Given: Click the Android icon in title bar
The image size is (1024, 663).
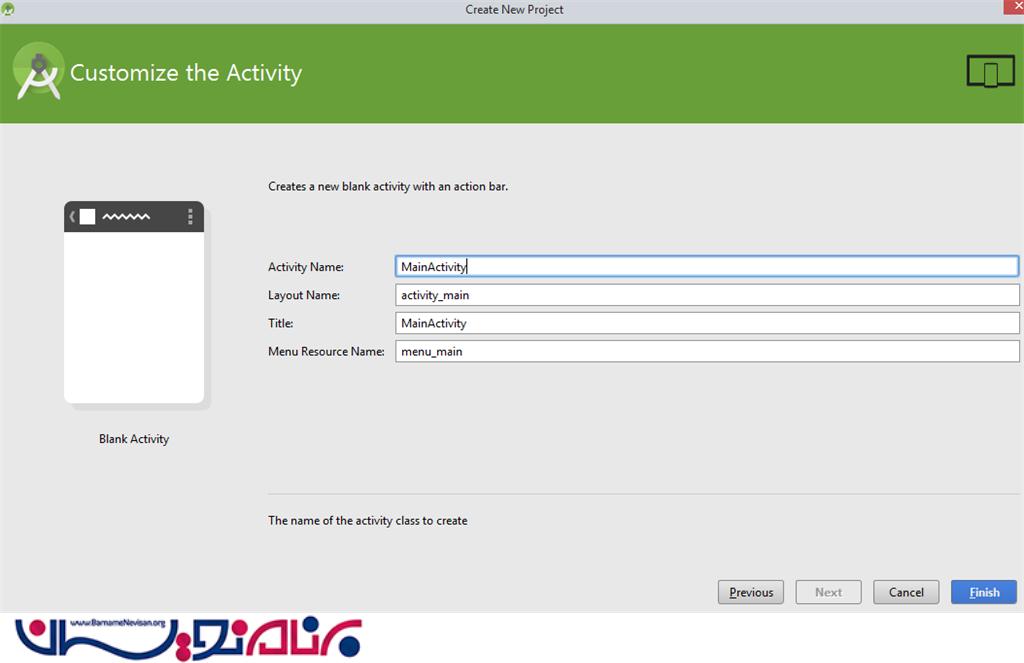Looking at the screenshot, I should pos(8,8).
